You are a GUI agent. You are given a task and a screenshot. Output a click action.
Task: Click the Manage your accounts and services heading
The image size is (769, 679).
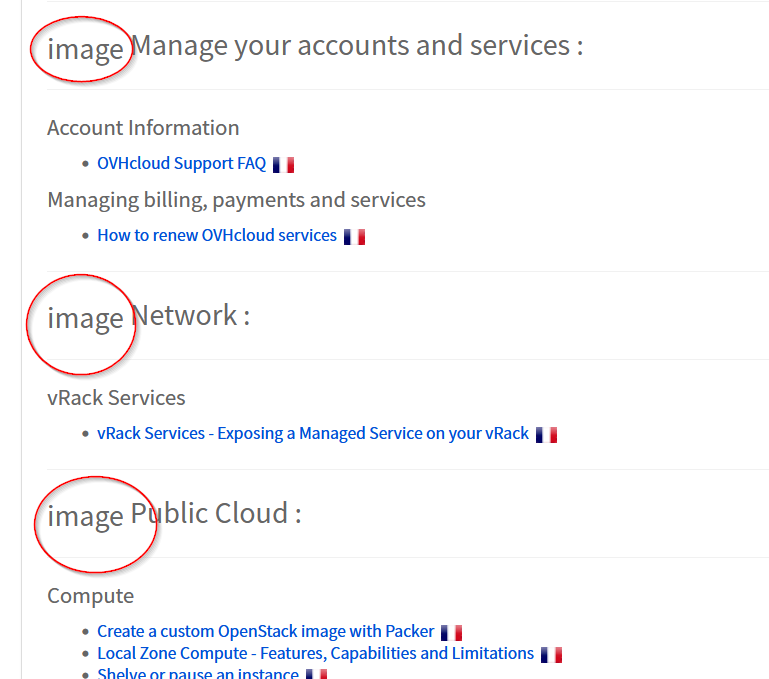pyautogui.click(x=357, y=46)
